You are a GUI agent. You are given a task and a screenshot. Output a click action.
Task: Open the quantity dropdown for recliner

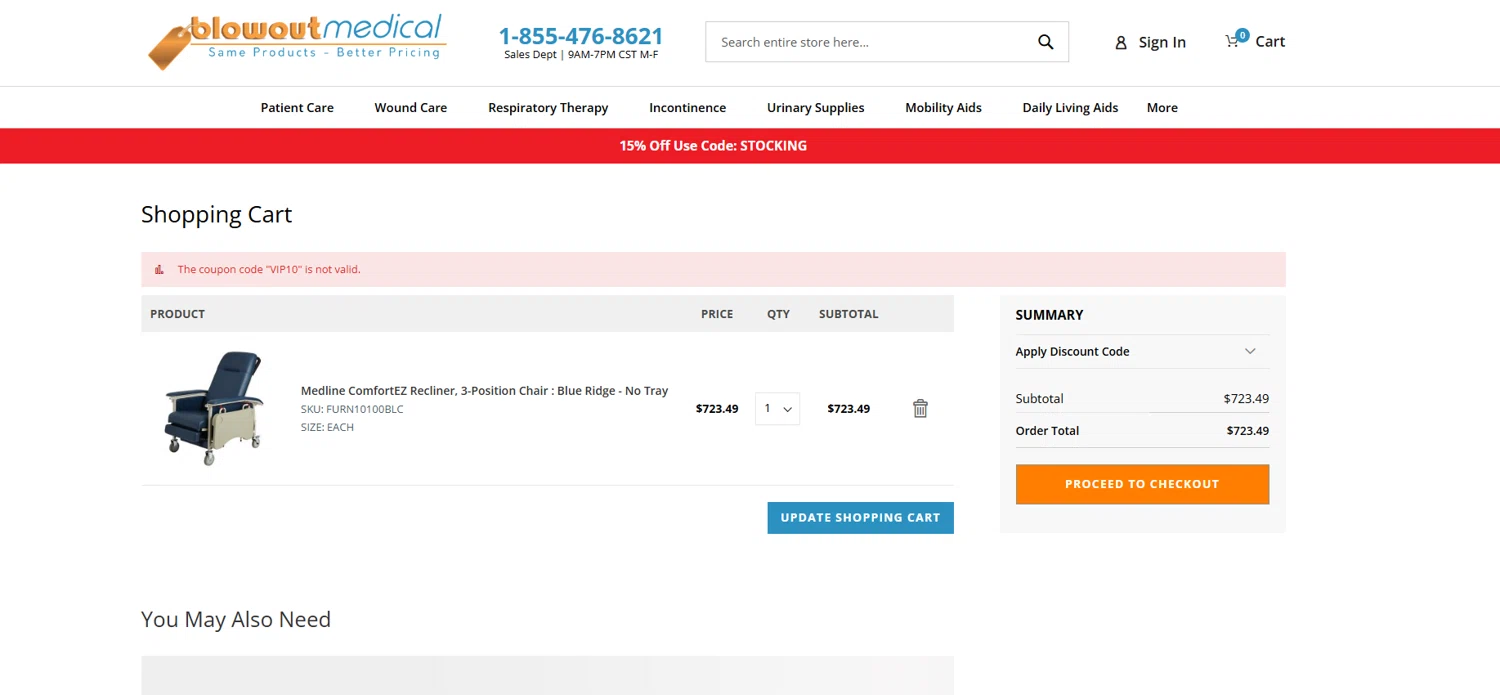pos(777,408)
